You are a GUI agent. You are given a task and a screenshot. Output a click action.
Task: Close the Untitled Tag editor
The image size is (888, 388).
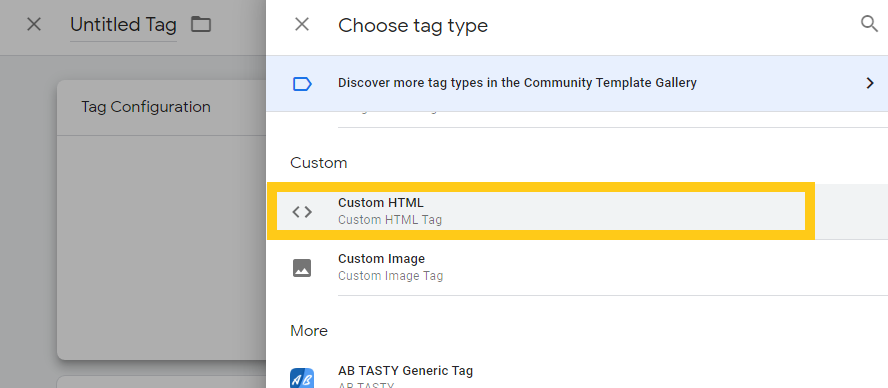click(x=34, y=24)
